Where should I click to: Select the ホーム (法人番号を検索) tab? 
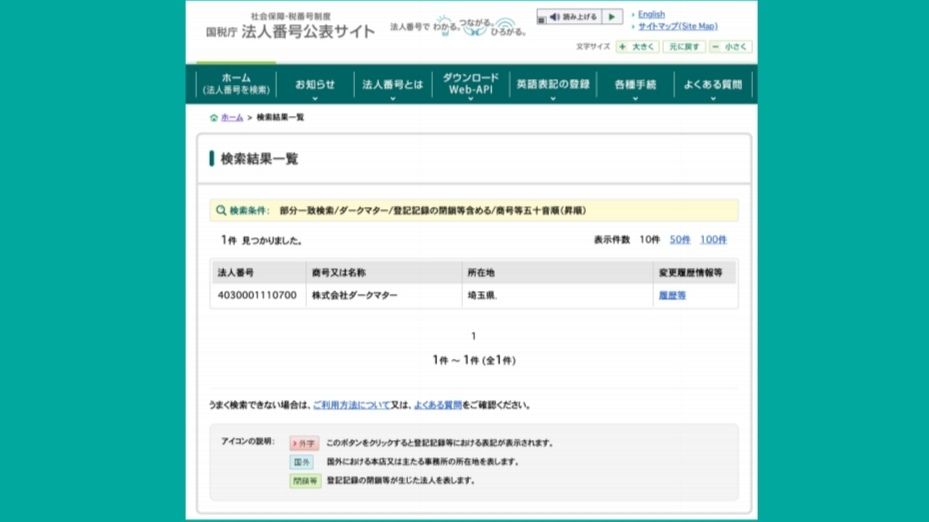coord(236,84)
